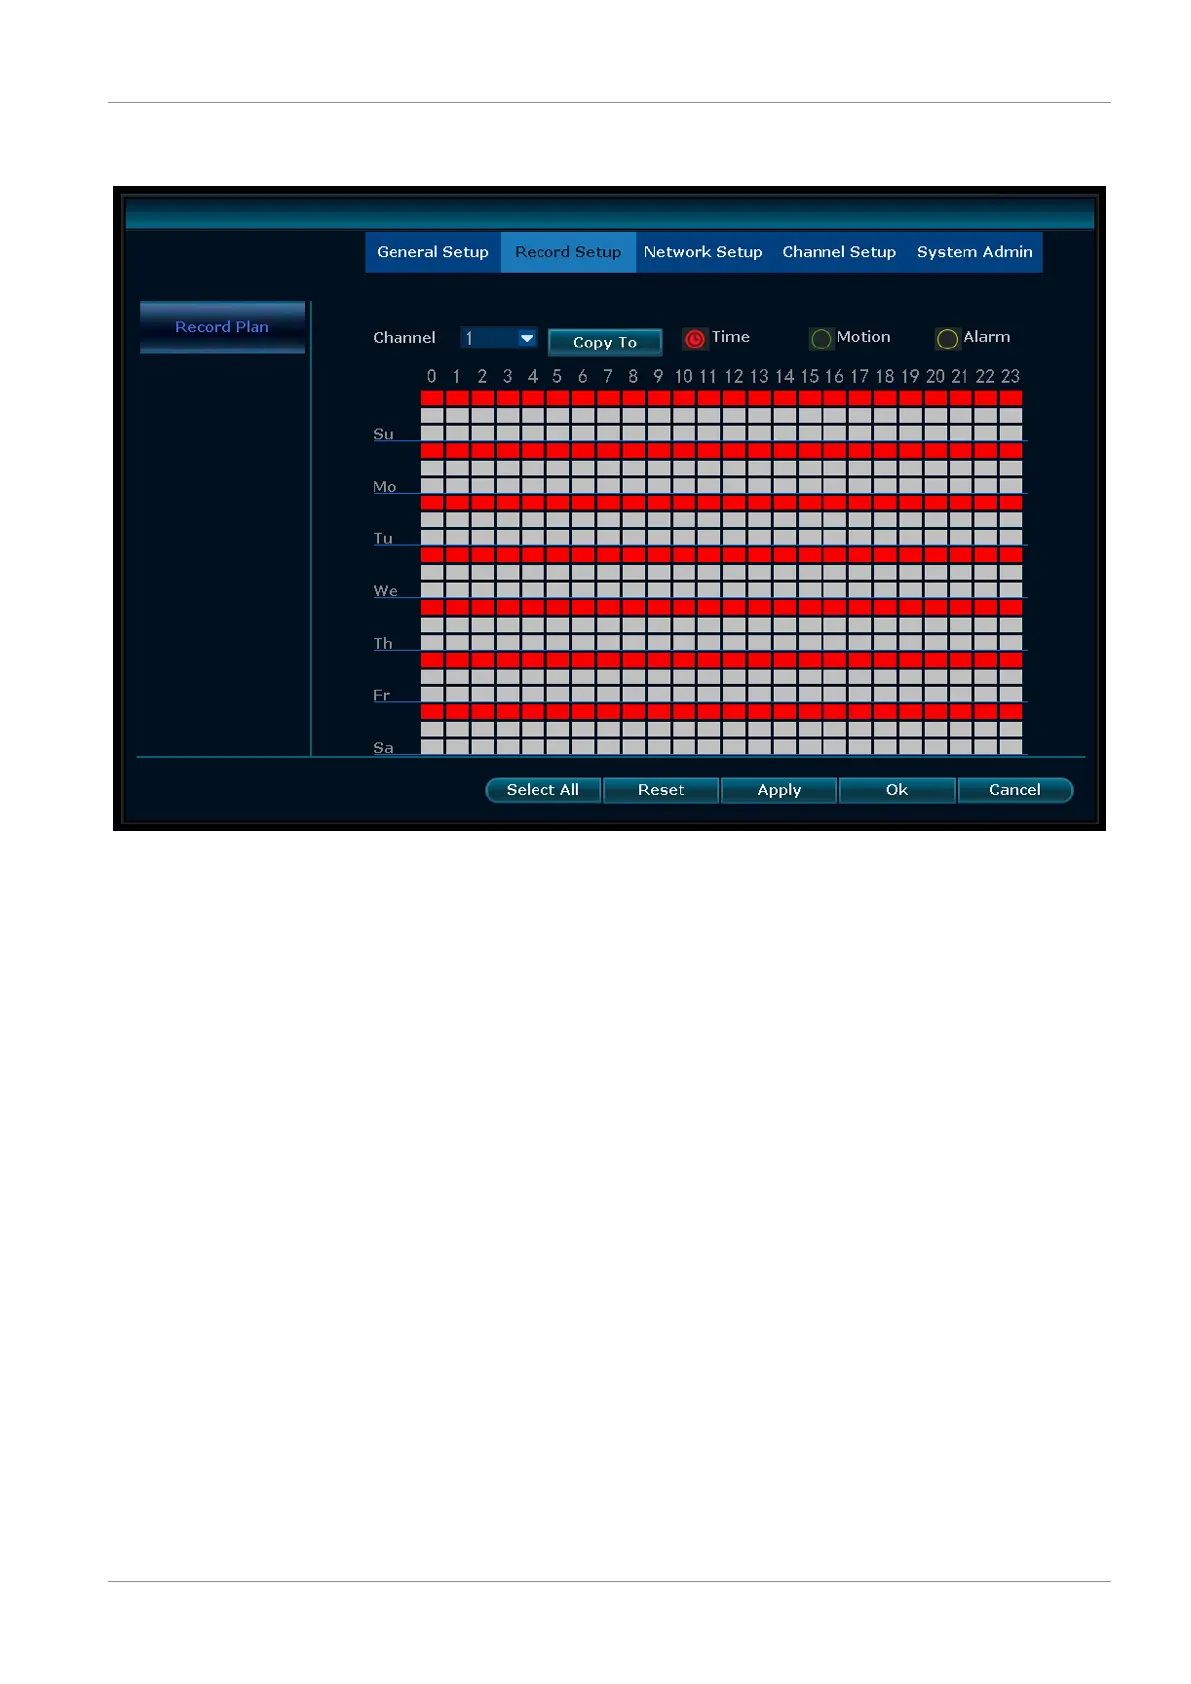This screenshot has height=1684, width=1191.
Task: Click the Copy To button
Action: pos(605,342)
